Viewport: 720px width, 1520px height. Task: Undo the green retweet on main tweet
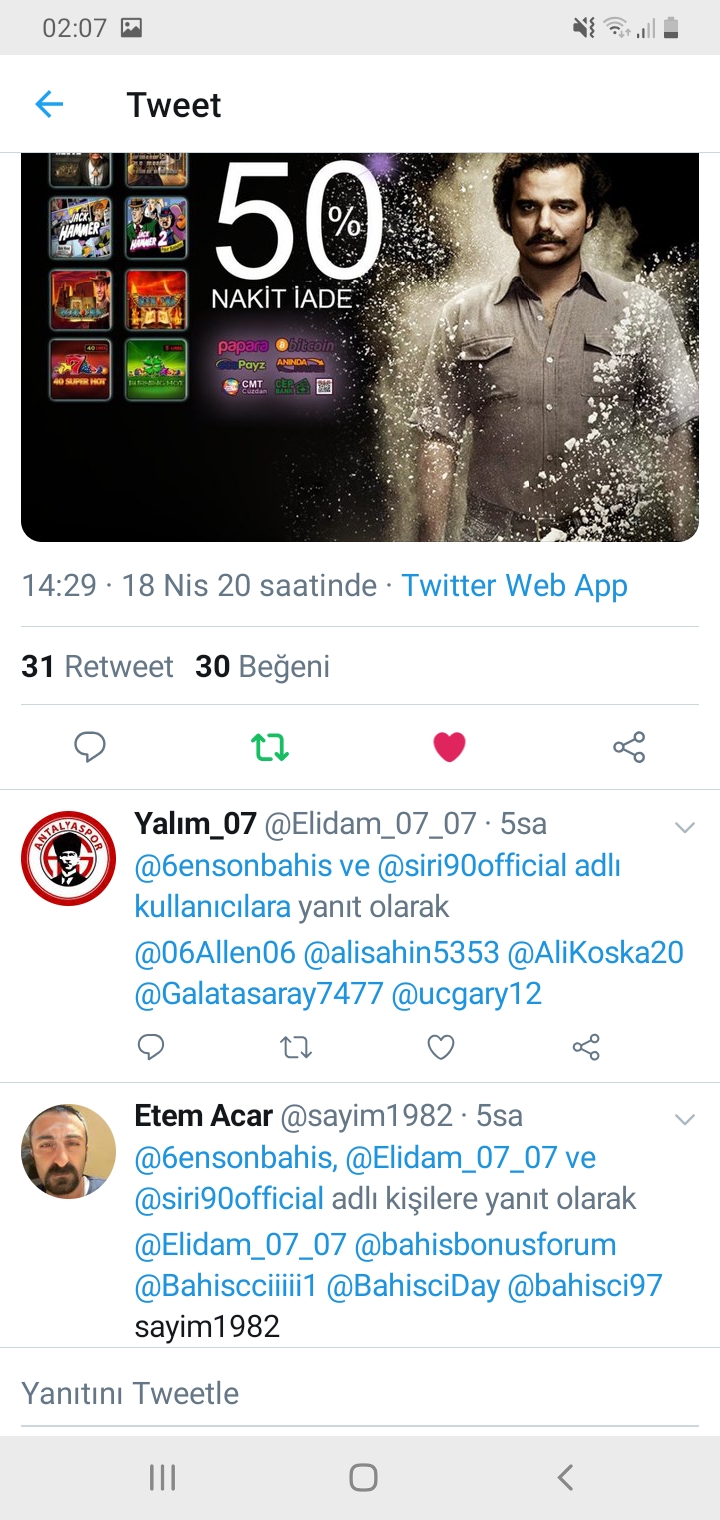[270, 747]
